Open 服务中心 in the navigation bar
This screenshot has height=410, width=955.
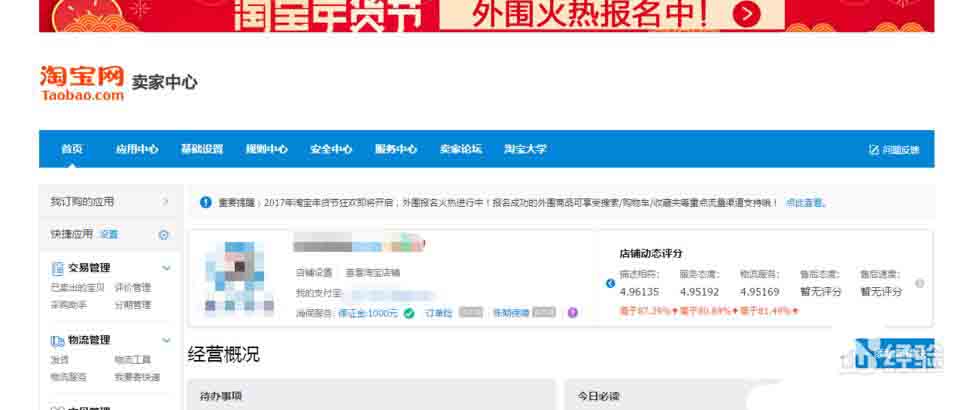click(x=396, y=149)
